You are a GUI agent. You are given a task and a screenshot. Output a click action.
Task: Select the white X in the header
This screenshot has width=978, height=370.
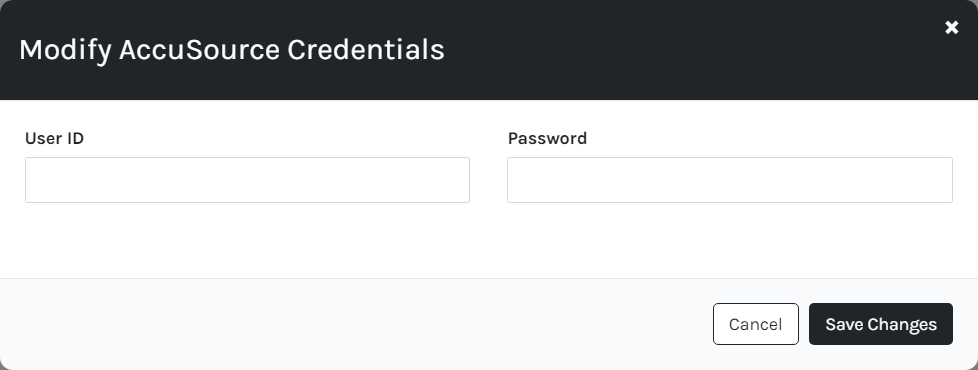(x=951, y=27)
